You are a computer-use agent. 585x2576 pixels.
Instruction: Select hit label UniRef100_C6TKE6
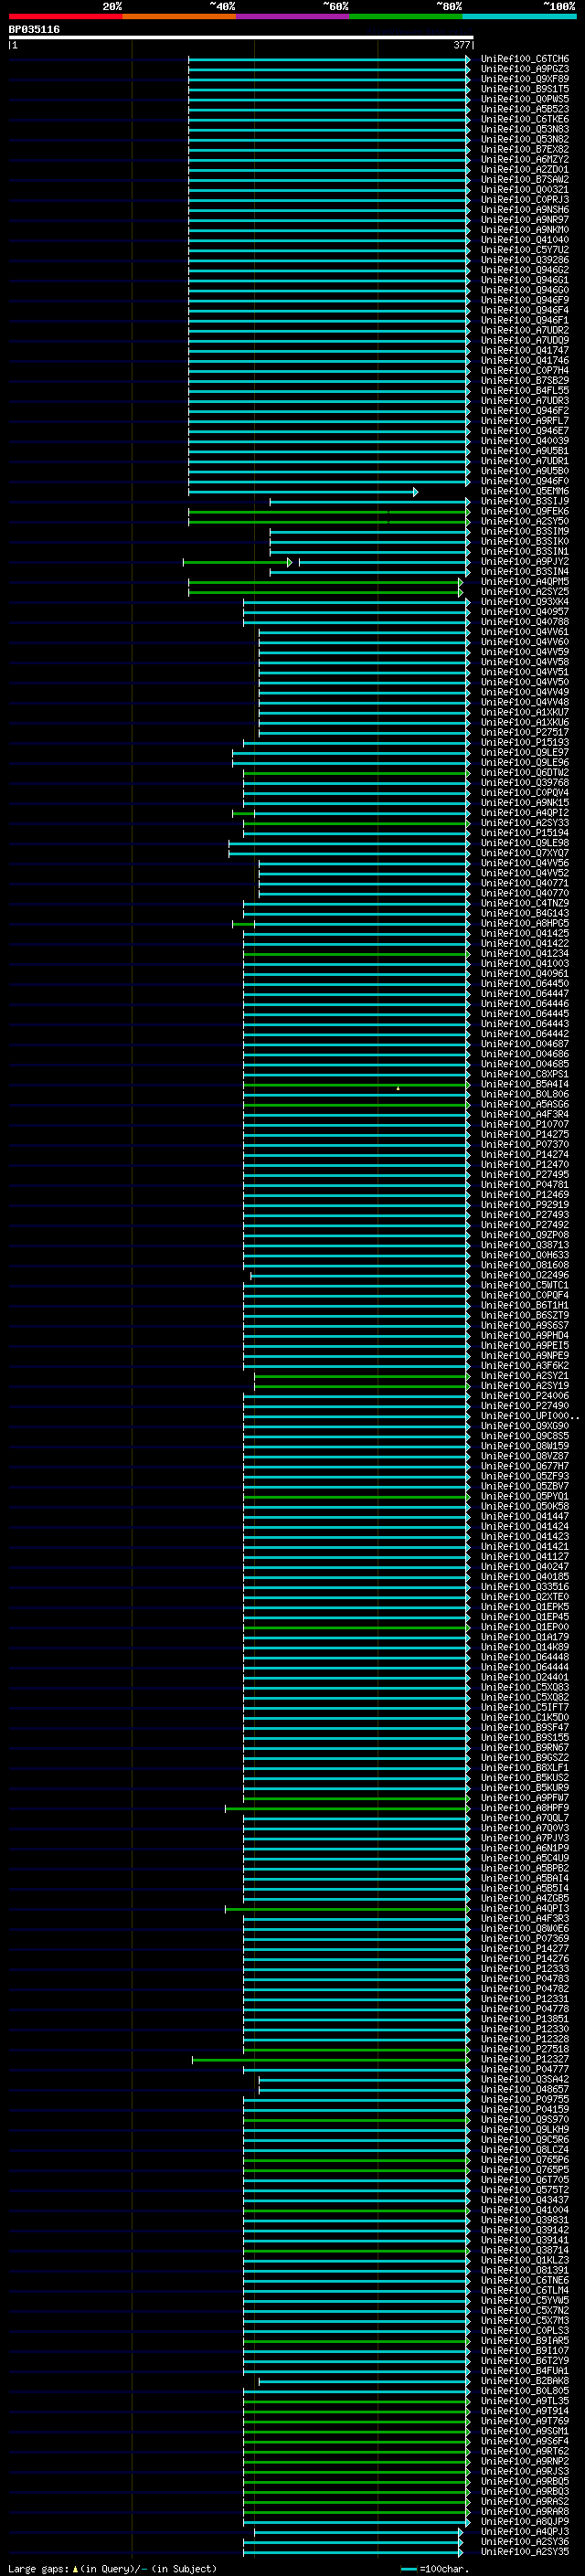pos(524,119)
